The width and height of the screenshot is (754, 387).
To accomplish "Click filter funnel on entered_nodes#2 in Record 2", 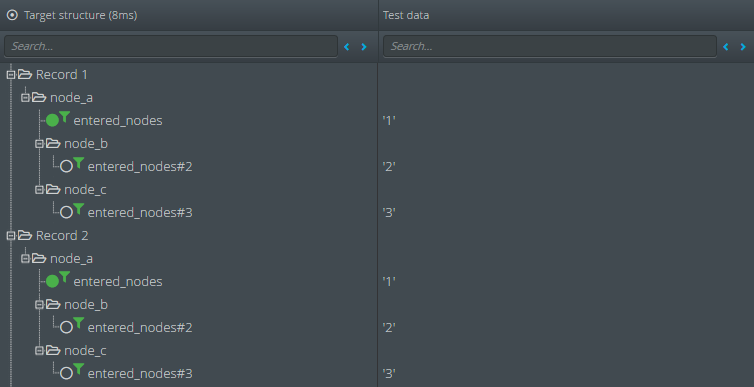I will (78, 323).
